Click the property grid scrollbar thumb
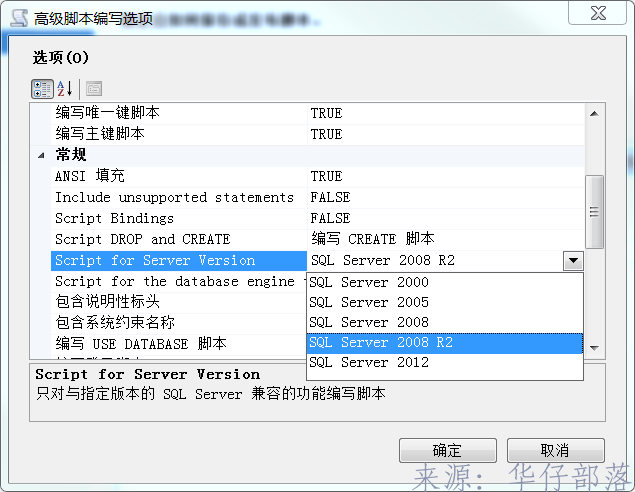 coord(594,211)
